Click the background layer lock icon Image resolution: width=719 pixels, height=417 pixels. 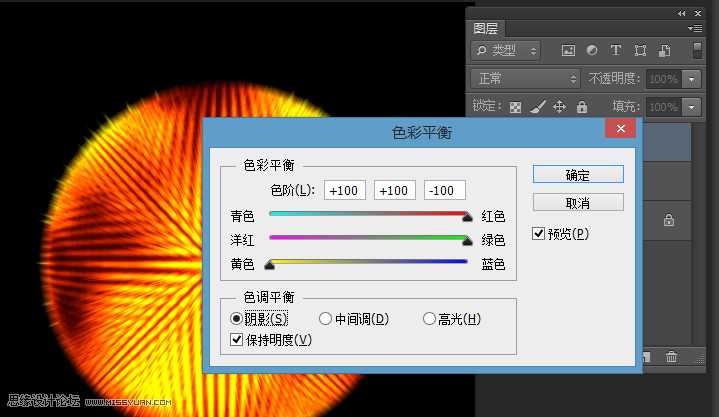click(669, 220)
